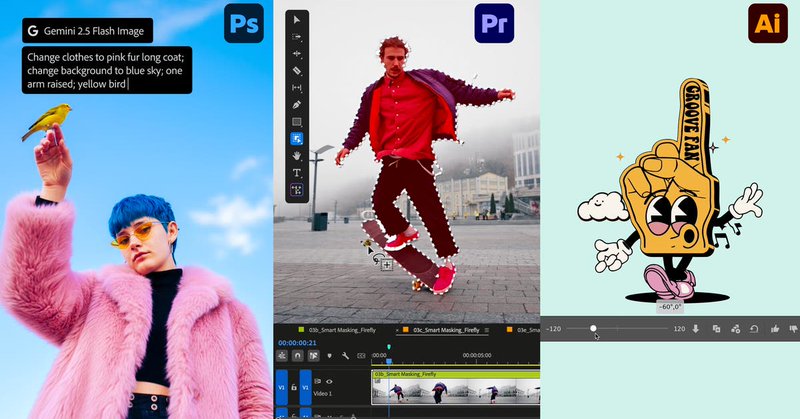Viewport: 800px width, 419px height.
Task: Switch to 03b_Smart Masking_Firefly sequence tab
Action: (342, 330)
